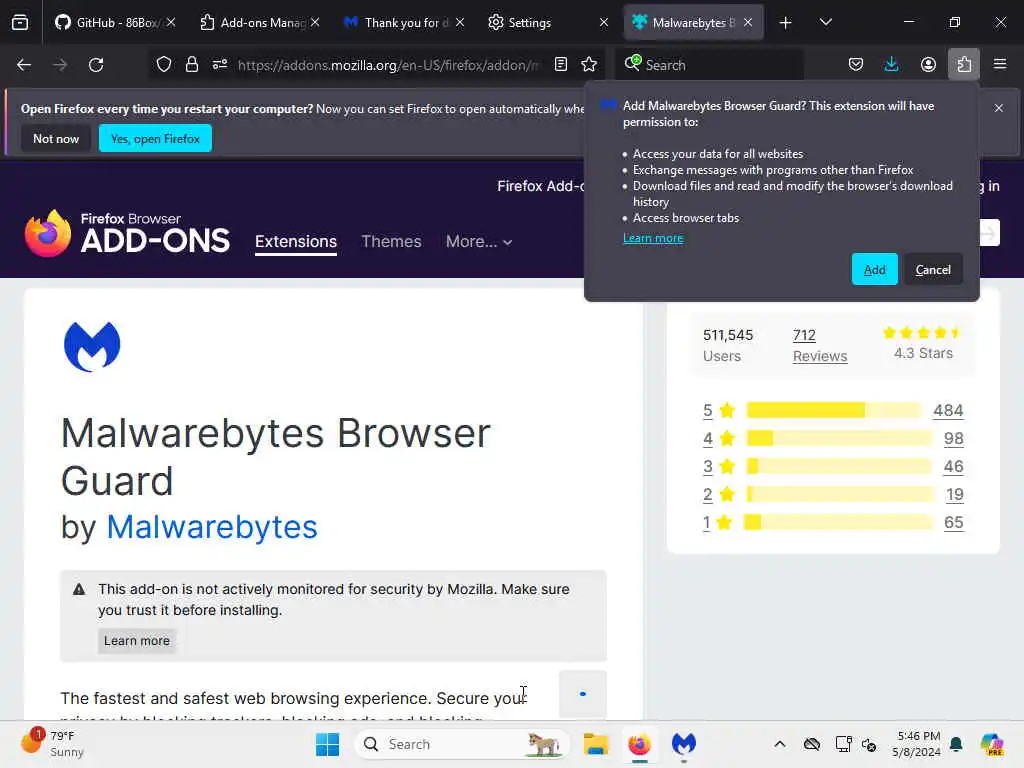Image resolution: width=1024 pixels, height=768 pixels.
Task: Open the Firefox View icon
Action: [20, 22]
